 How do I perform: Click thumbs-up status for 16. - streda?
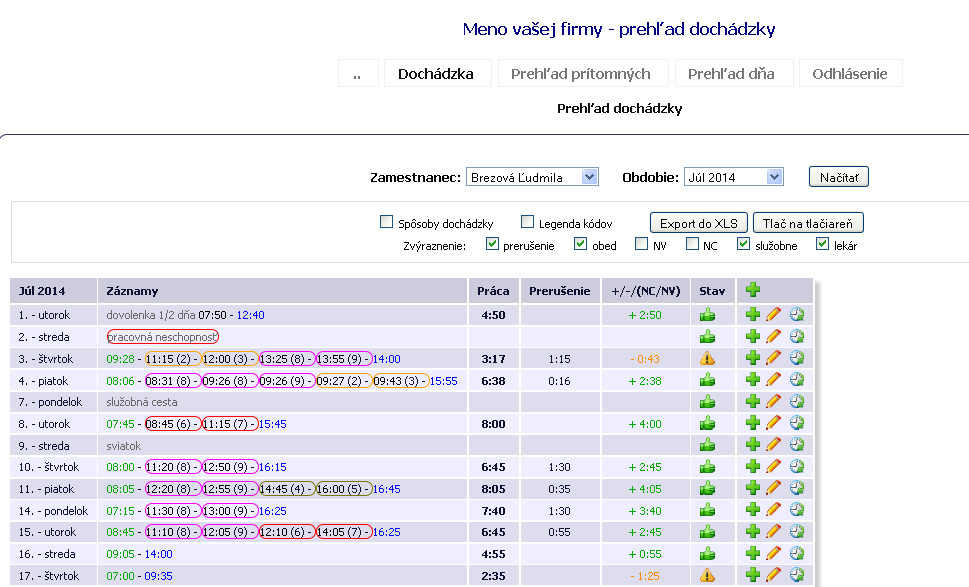tap(707, 554)
